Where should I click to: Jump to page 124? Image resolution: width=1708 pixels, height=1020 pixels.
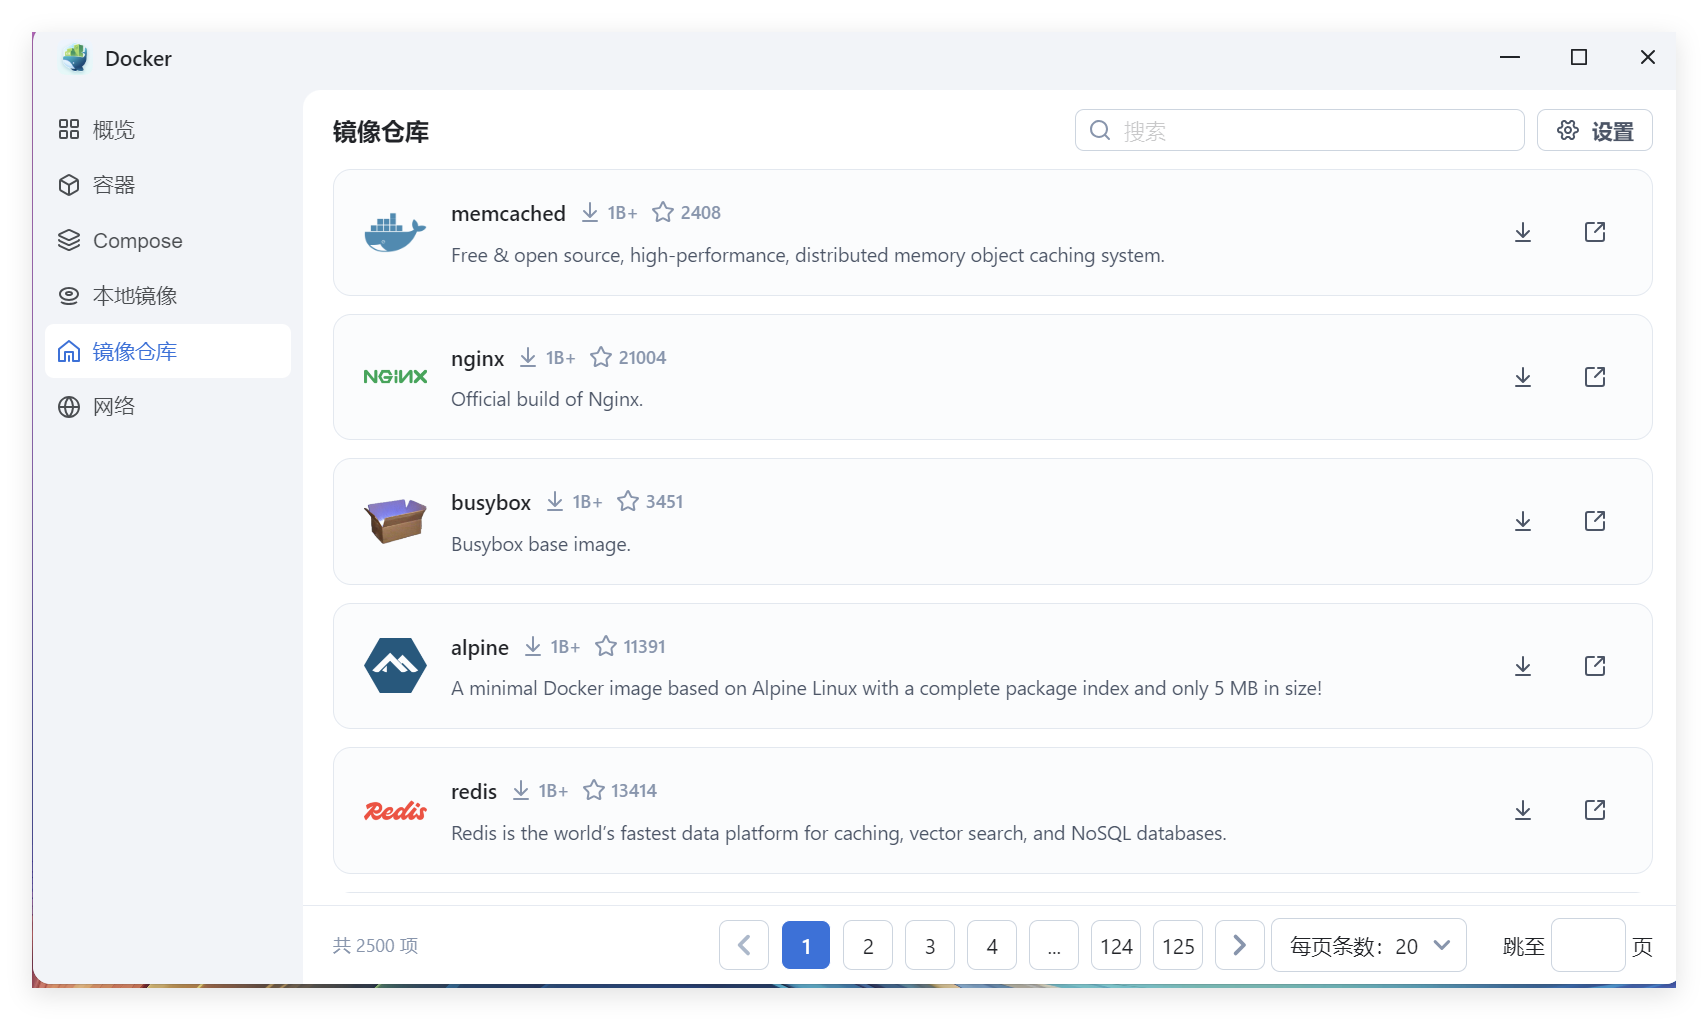(x=1116, y=945)
